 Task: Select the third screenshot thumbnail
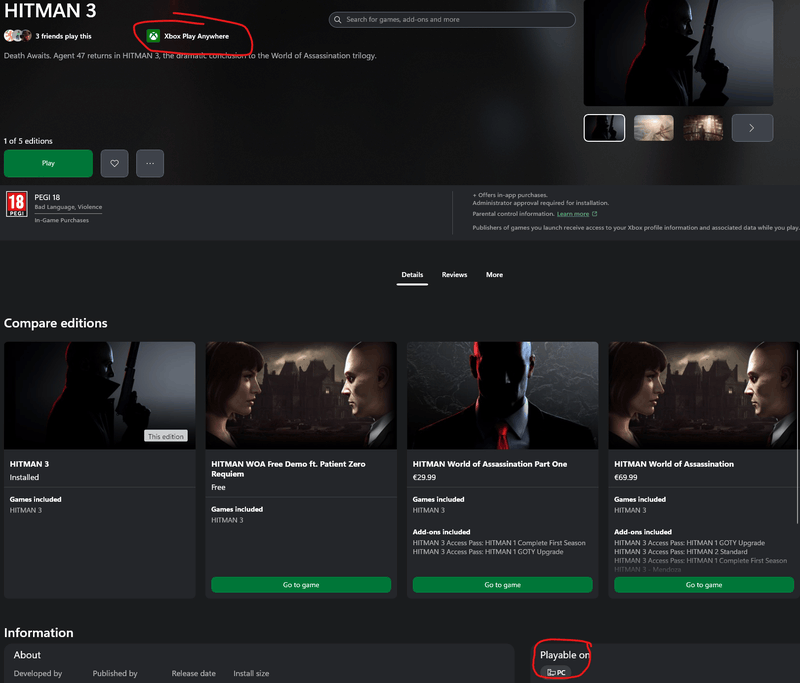pos(703,128)
